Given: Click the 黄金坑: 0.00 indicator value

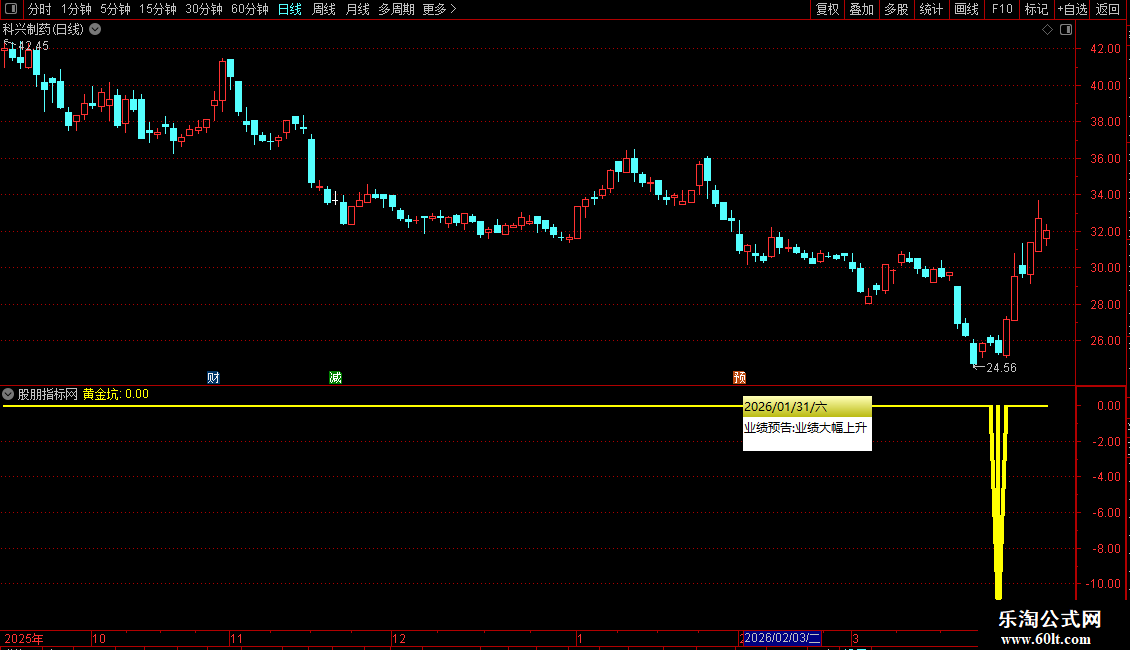Looking at the screenshot, I should pos(115,394).
